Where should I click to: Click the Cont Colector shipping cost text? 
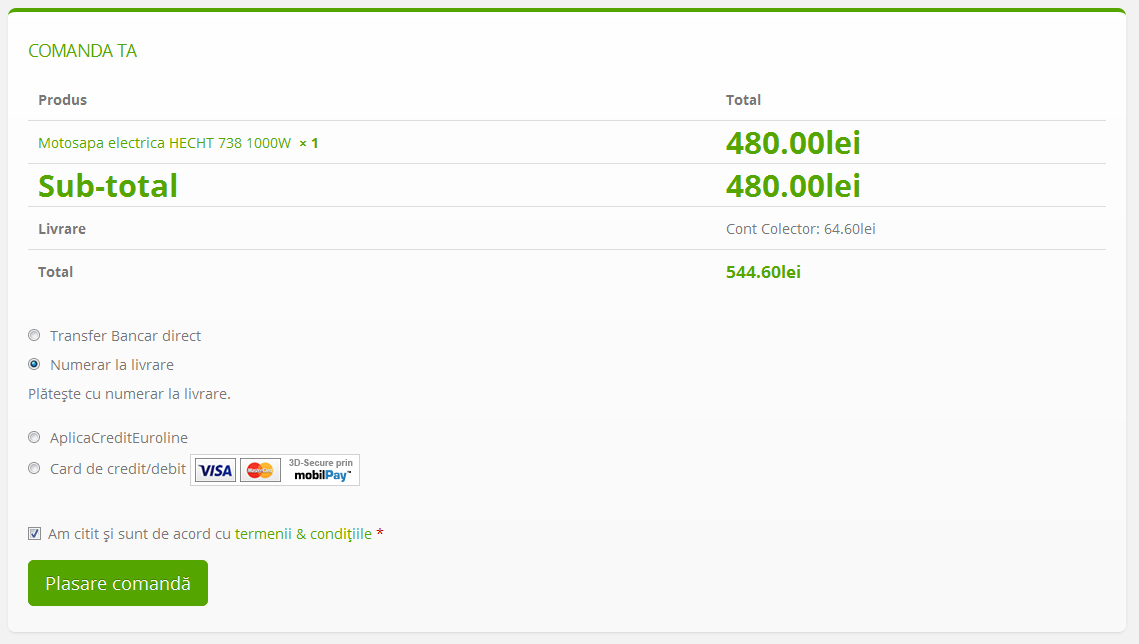coord(800,229)
